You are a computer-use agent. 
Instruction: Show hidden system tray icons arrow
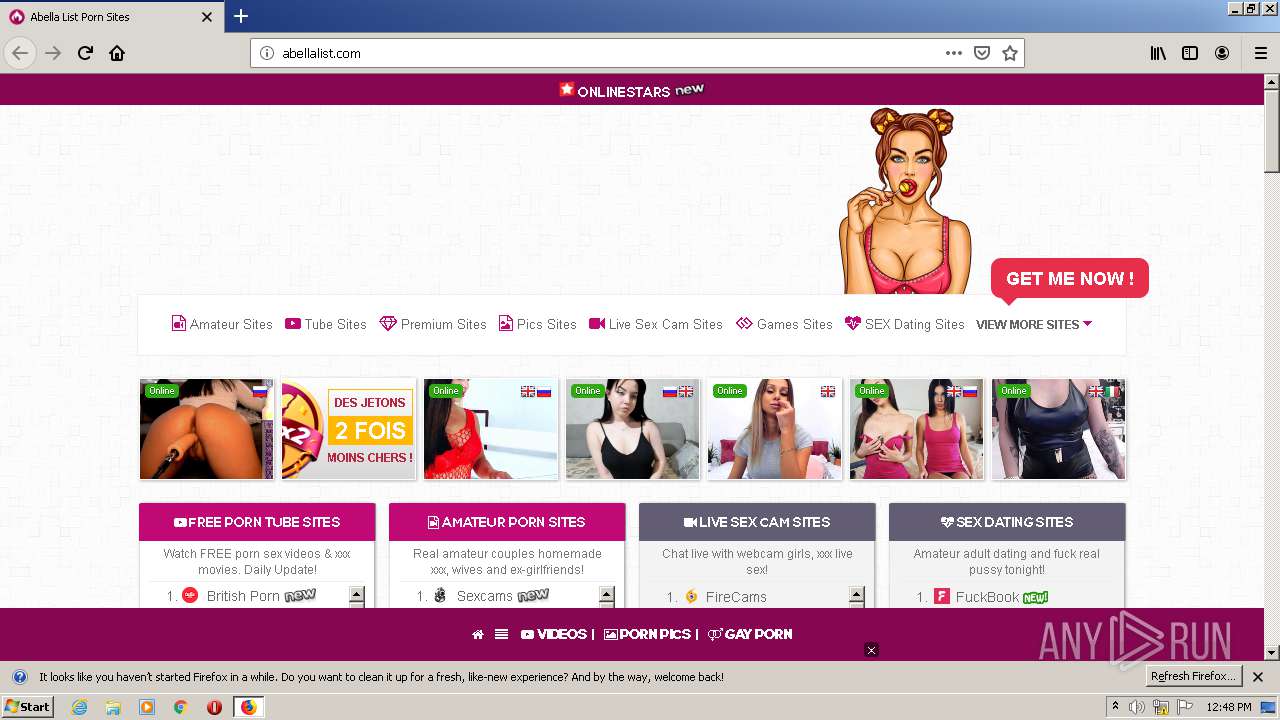(1115, 707)
